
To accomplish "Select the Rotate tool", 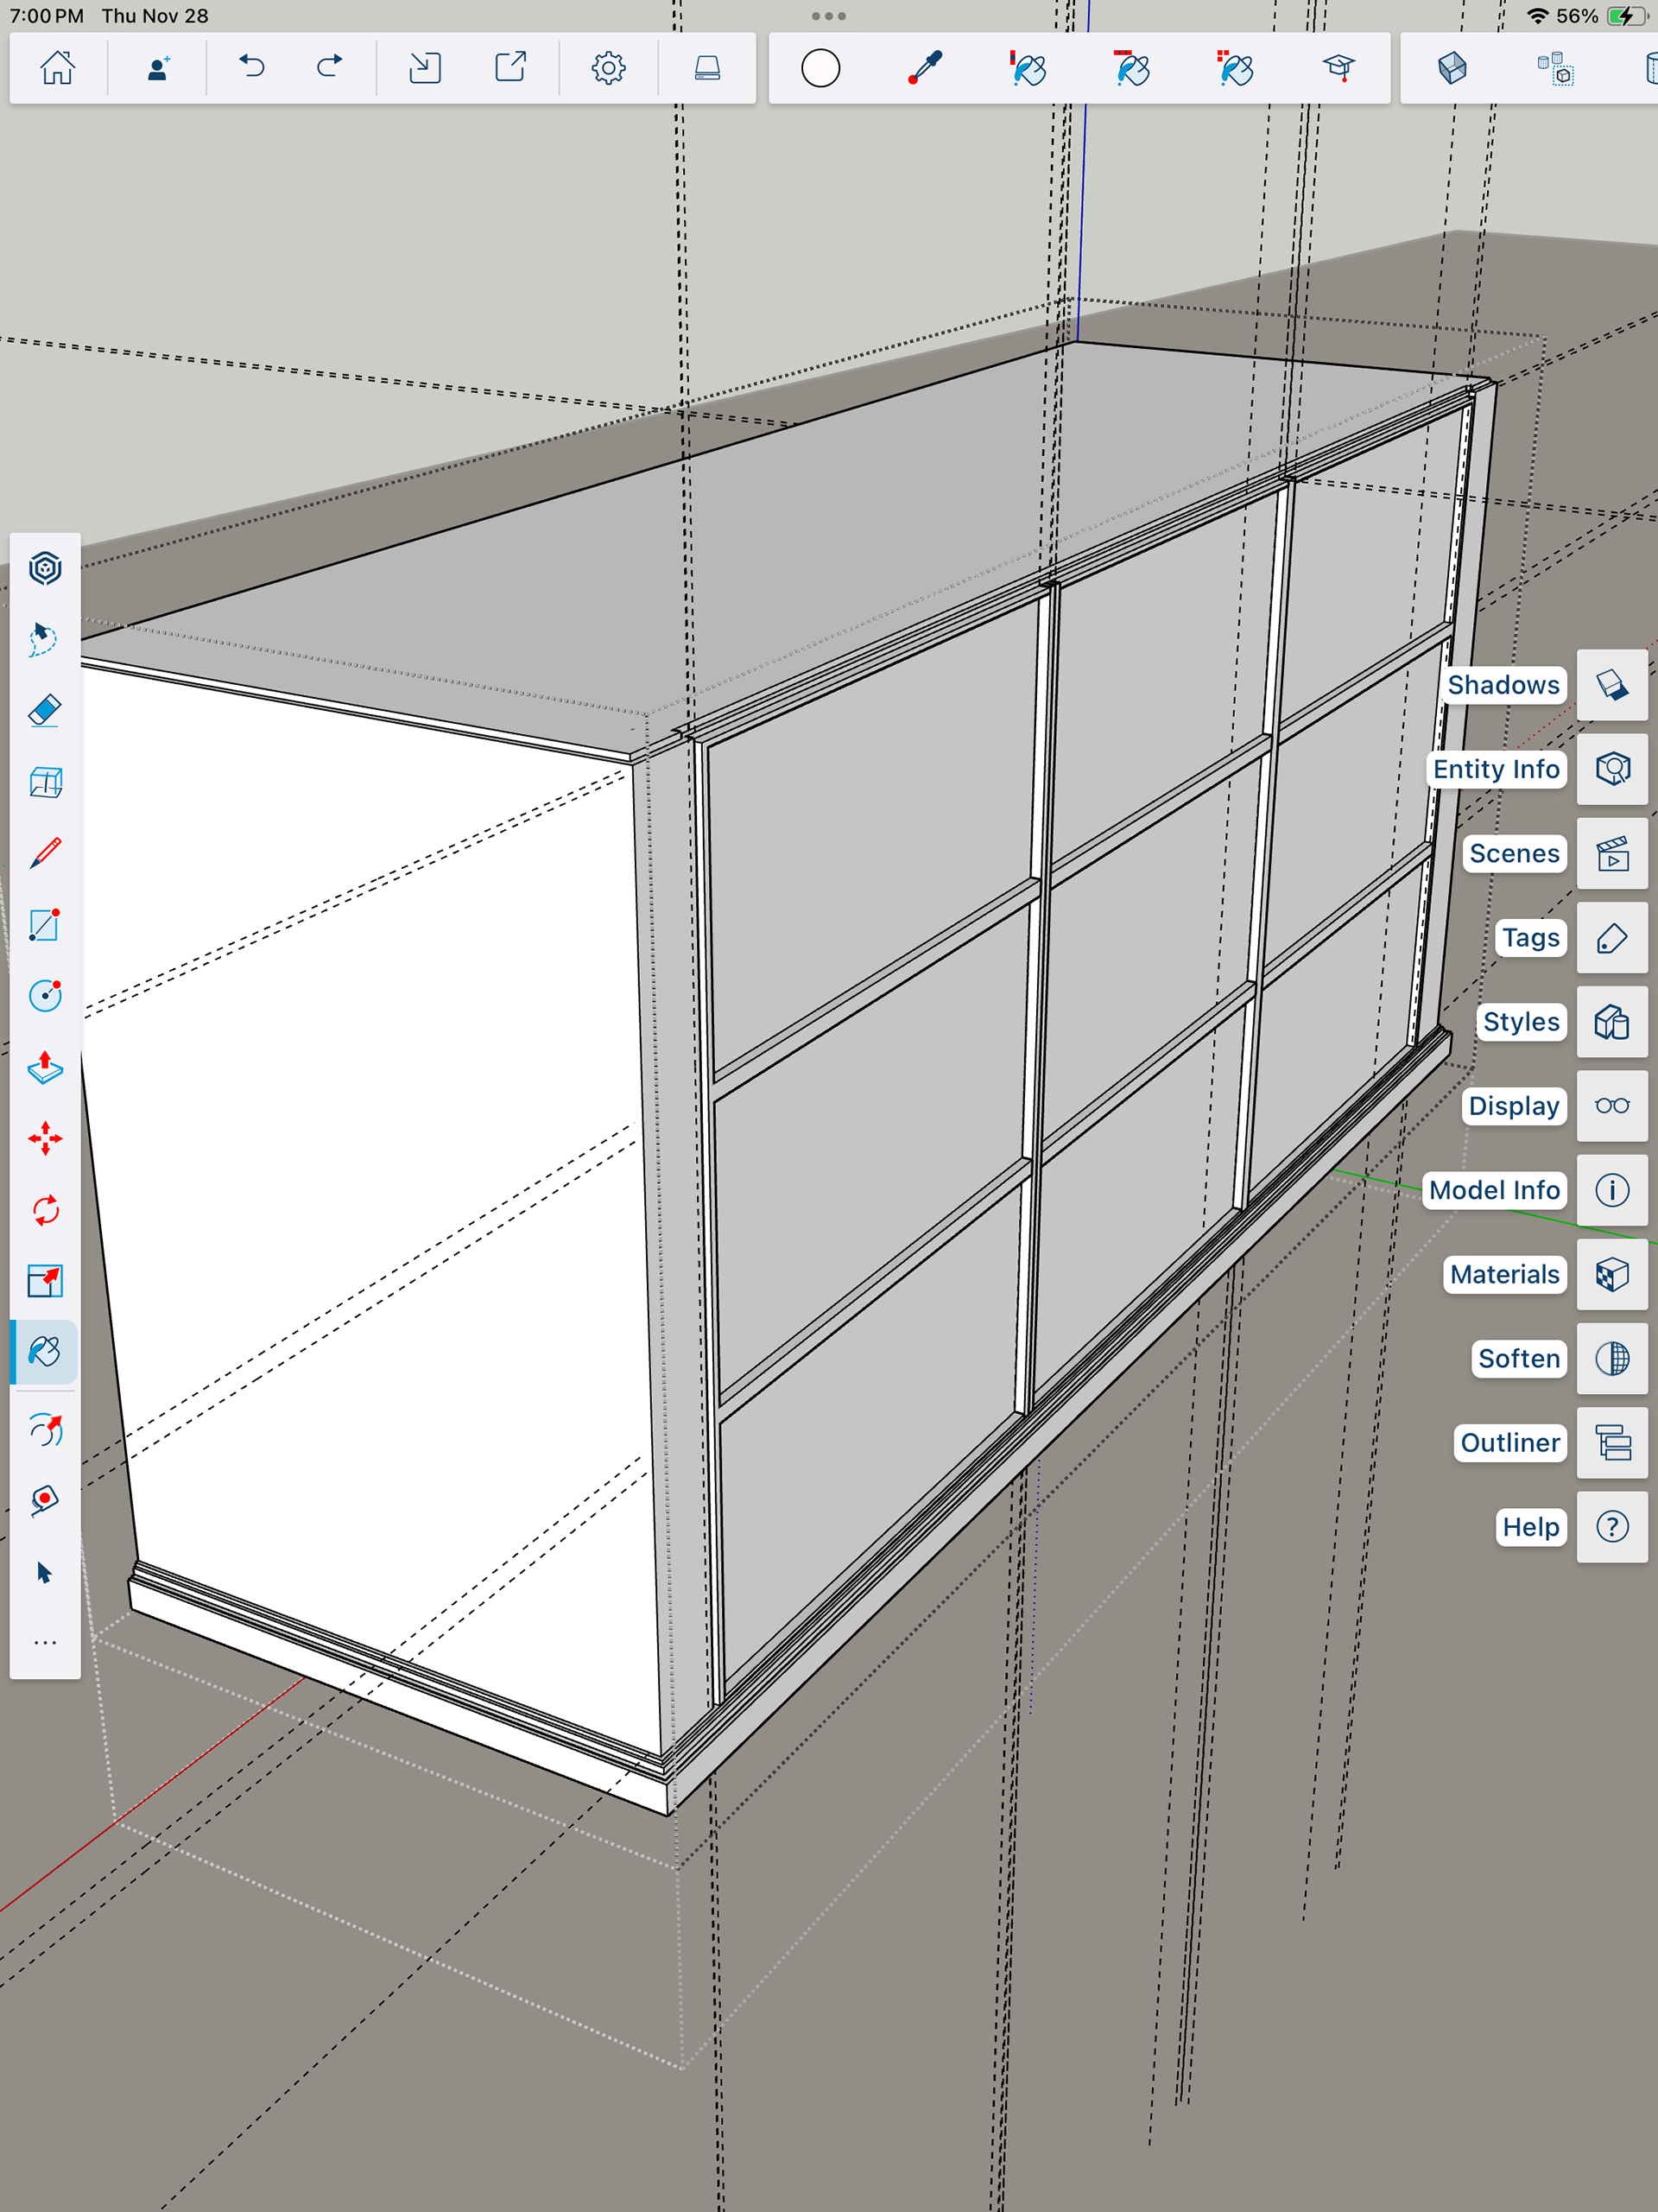I will 45,1210.
